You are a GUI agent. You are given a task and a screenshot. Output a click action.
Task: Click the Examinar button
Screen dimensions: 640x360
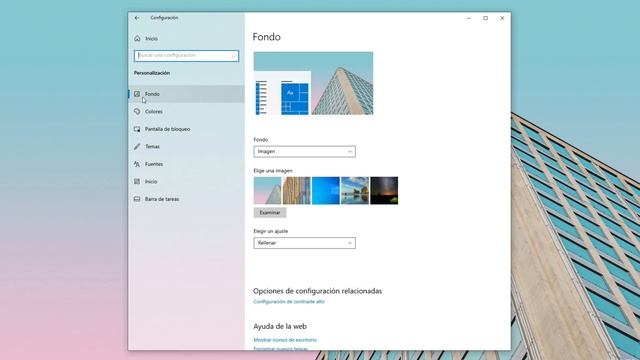click(270, 213)
